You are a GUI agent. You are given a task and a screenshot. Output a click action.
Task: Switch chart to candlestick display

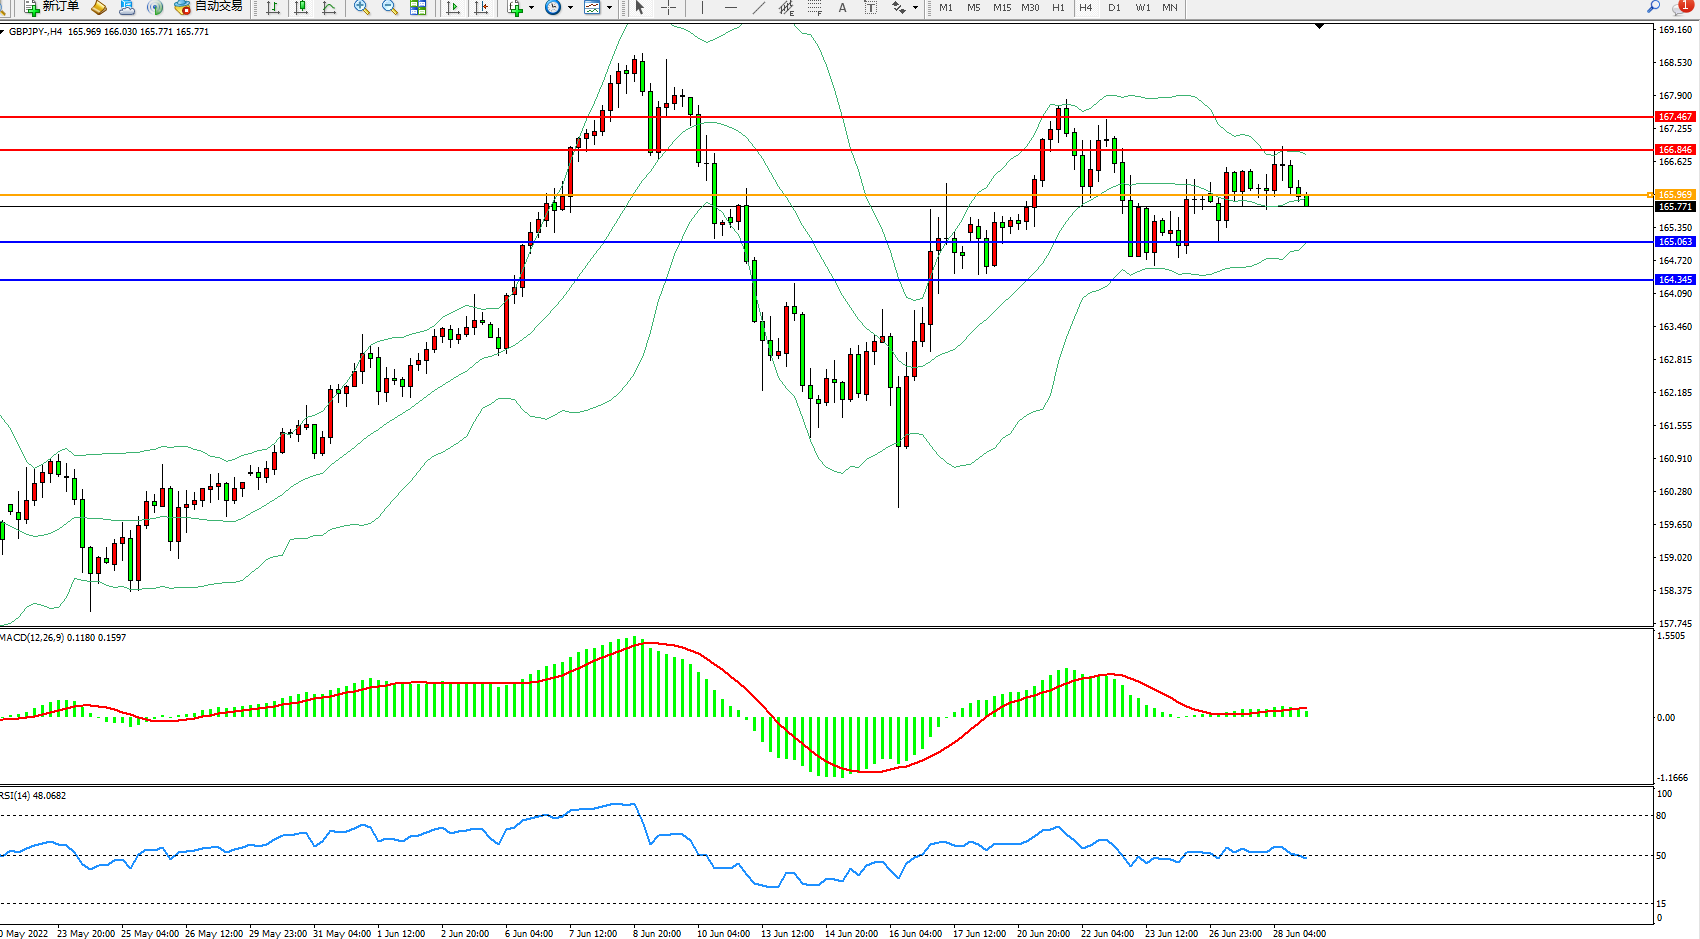[301, 7]
